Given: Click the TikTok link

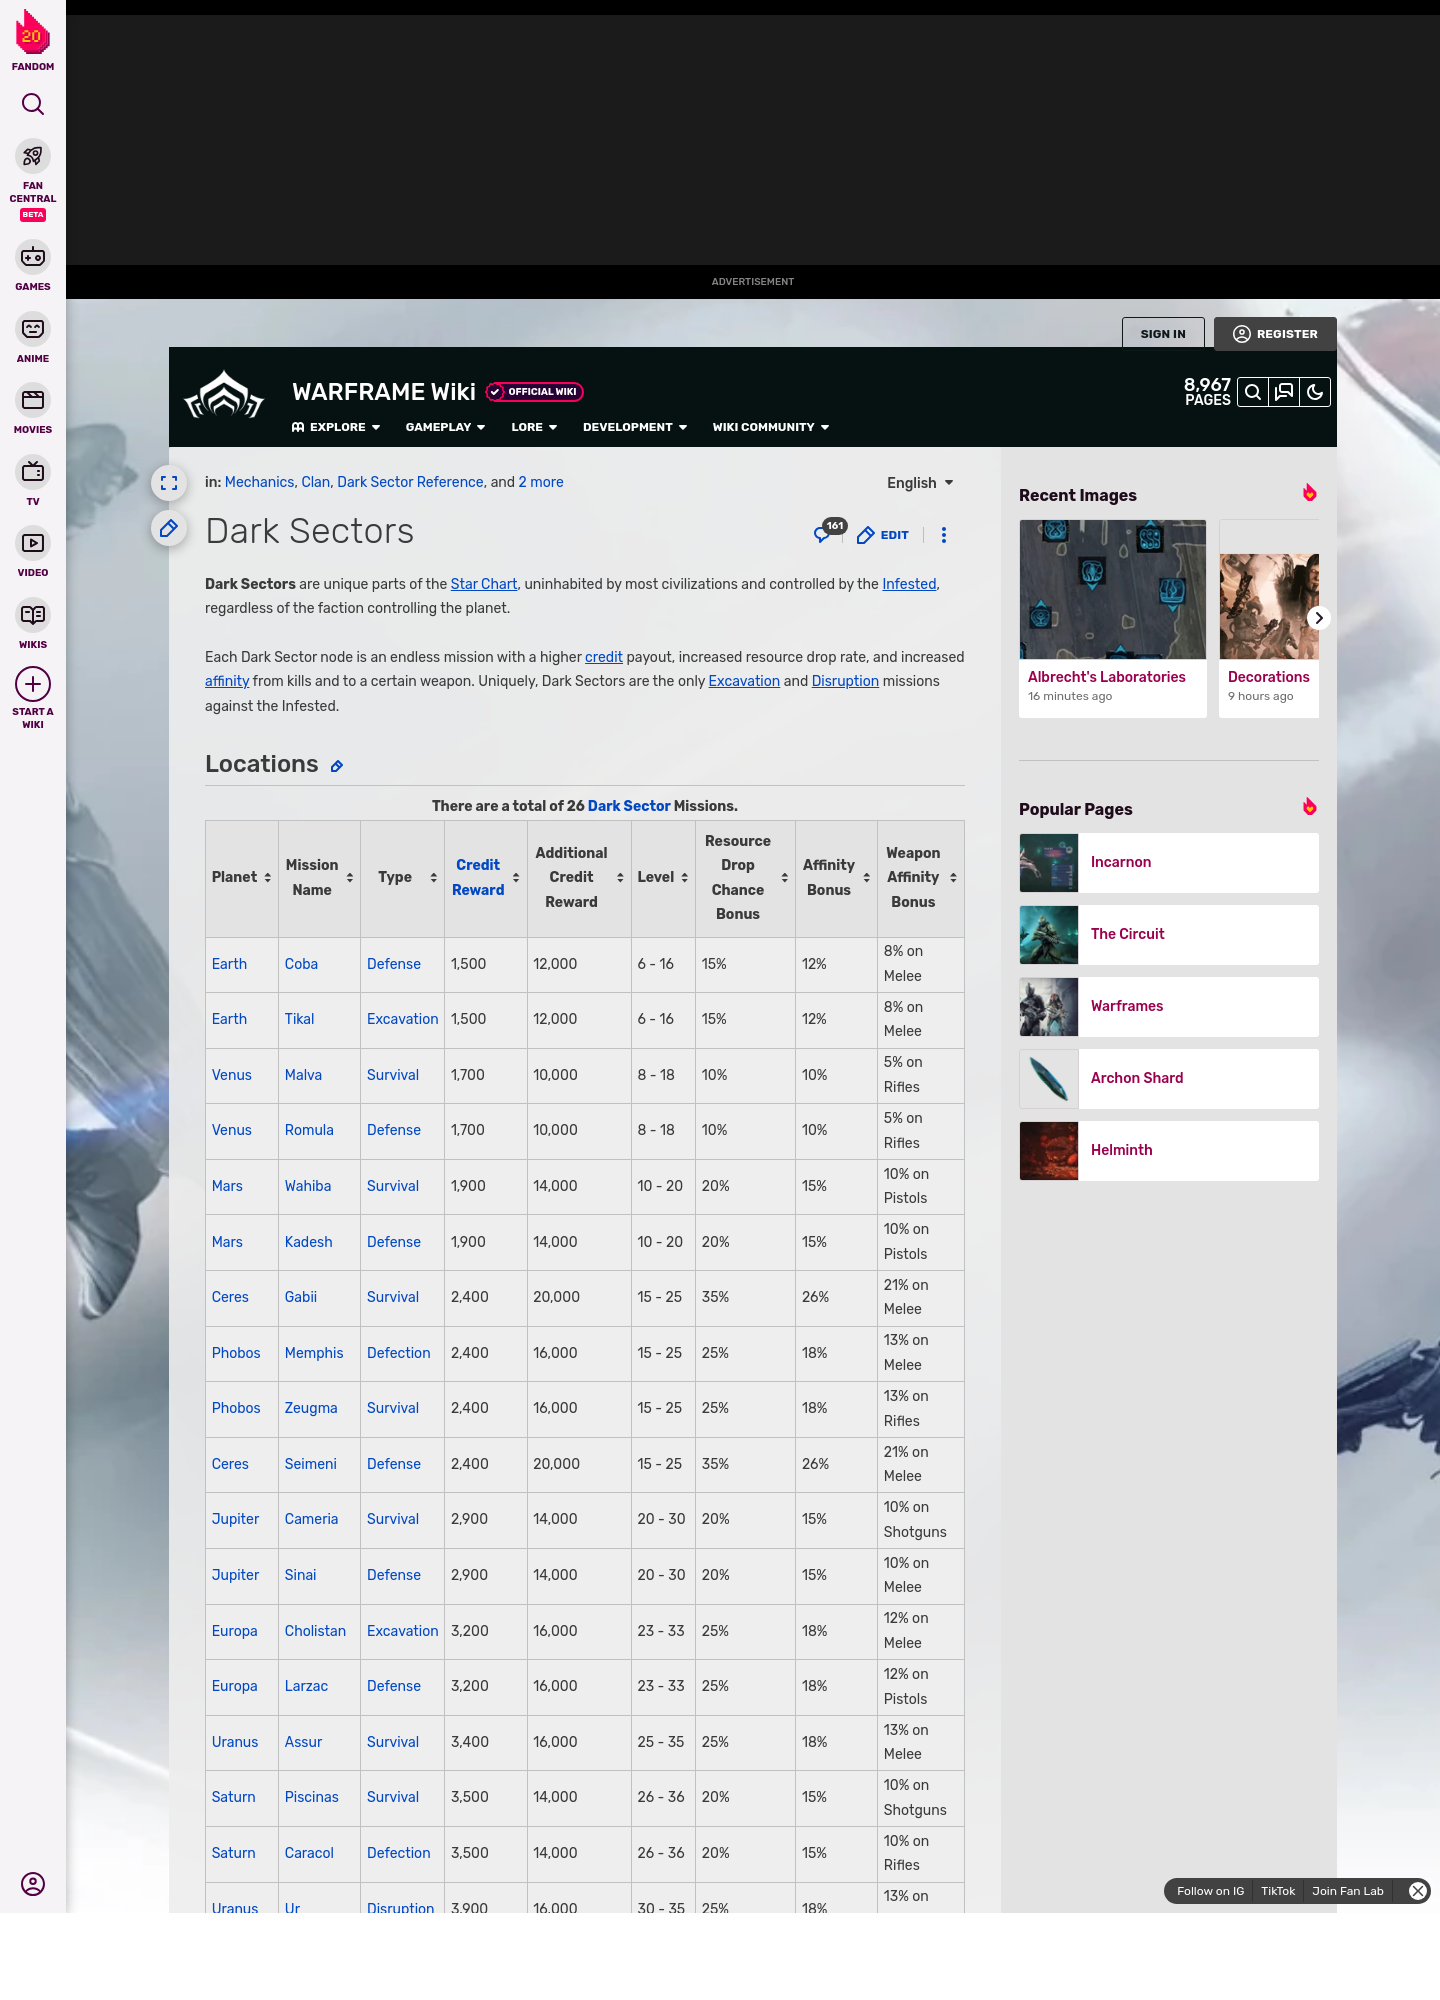Looking at the screenshot, I should click(1278, 1891).
